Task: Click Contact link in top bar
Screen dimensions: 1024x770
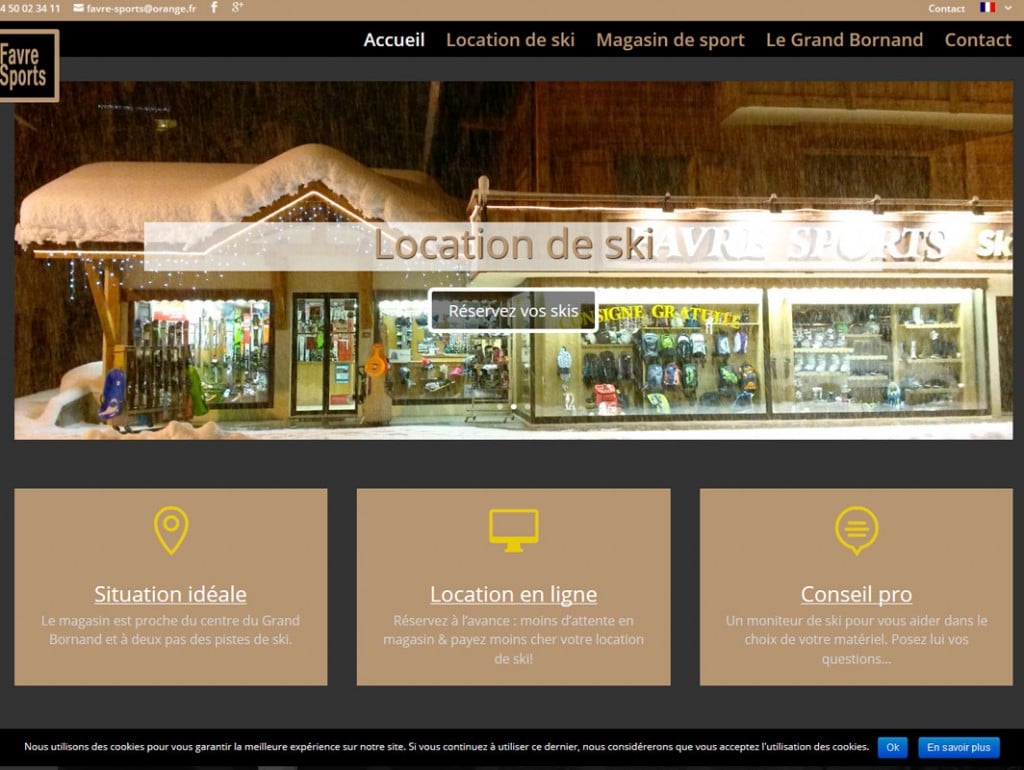Action: point(946,8)
